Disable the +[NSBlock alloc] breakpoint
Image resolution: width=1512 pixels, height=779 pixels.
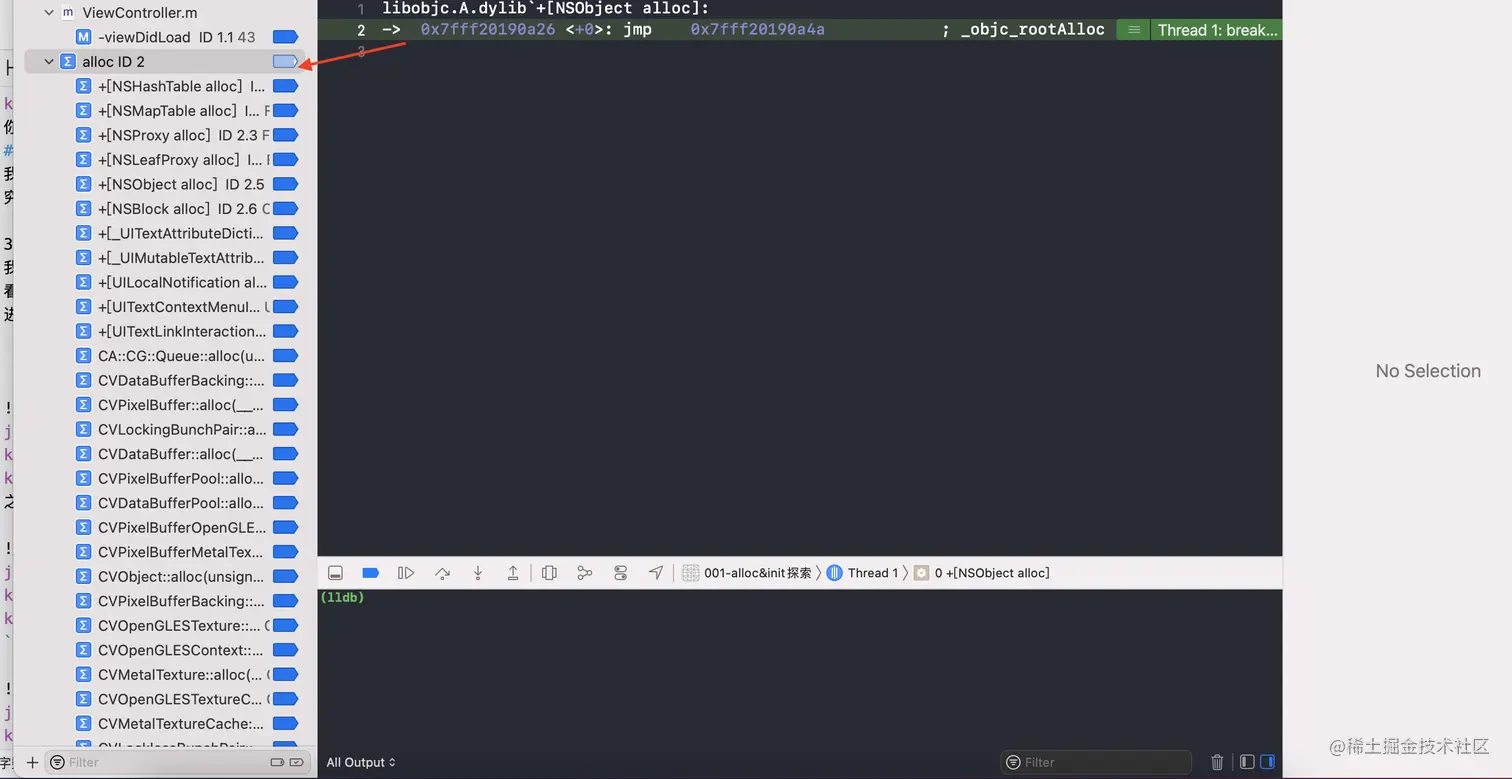[286, 209]
